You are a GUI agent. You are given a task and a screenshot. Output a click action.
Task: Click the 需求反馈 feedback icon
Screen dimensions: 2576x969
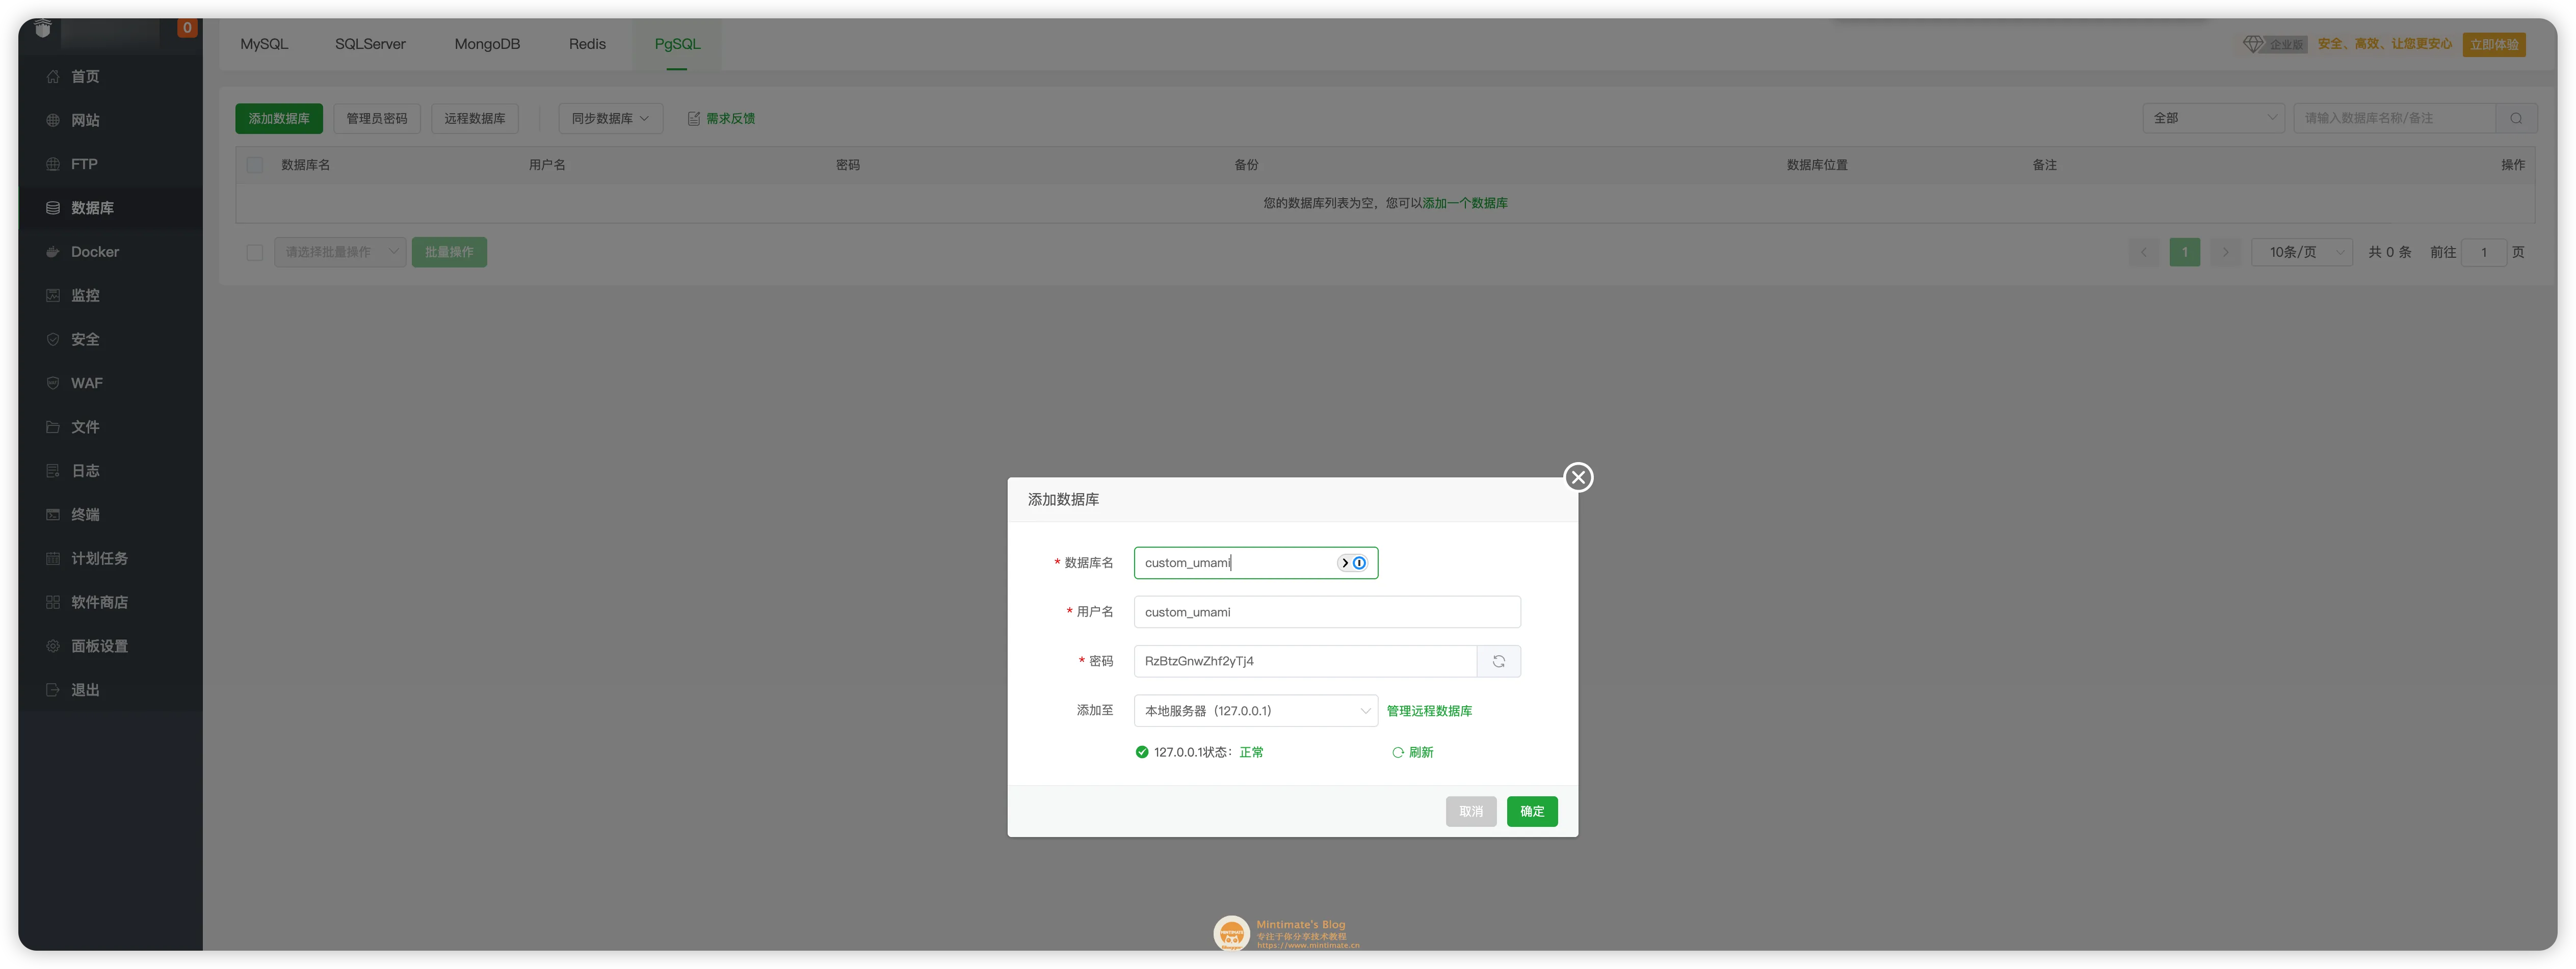click(694, 117)
